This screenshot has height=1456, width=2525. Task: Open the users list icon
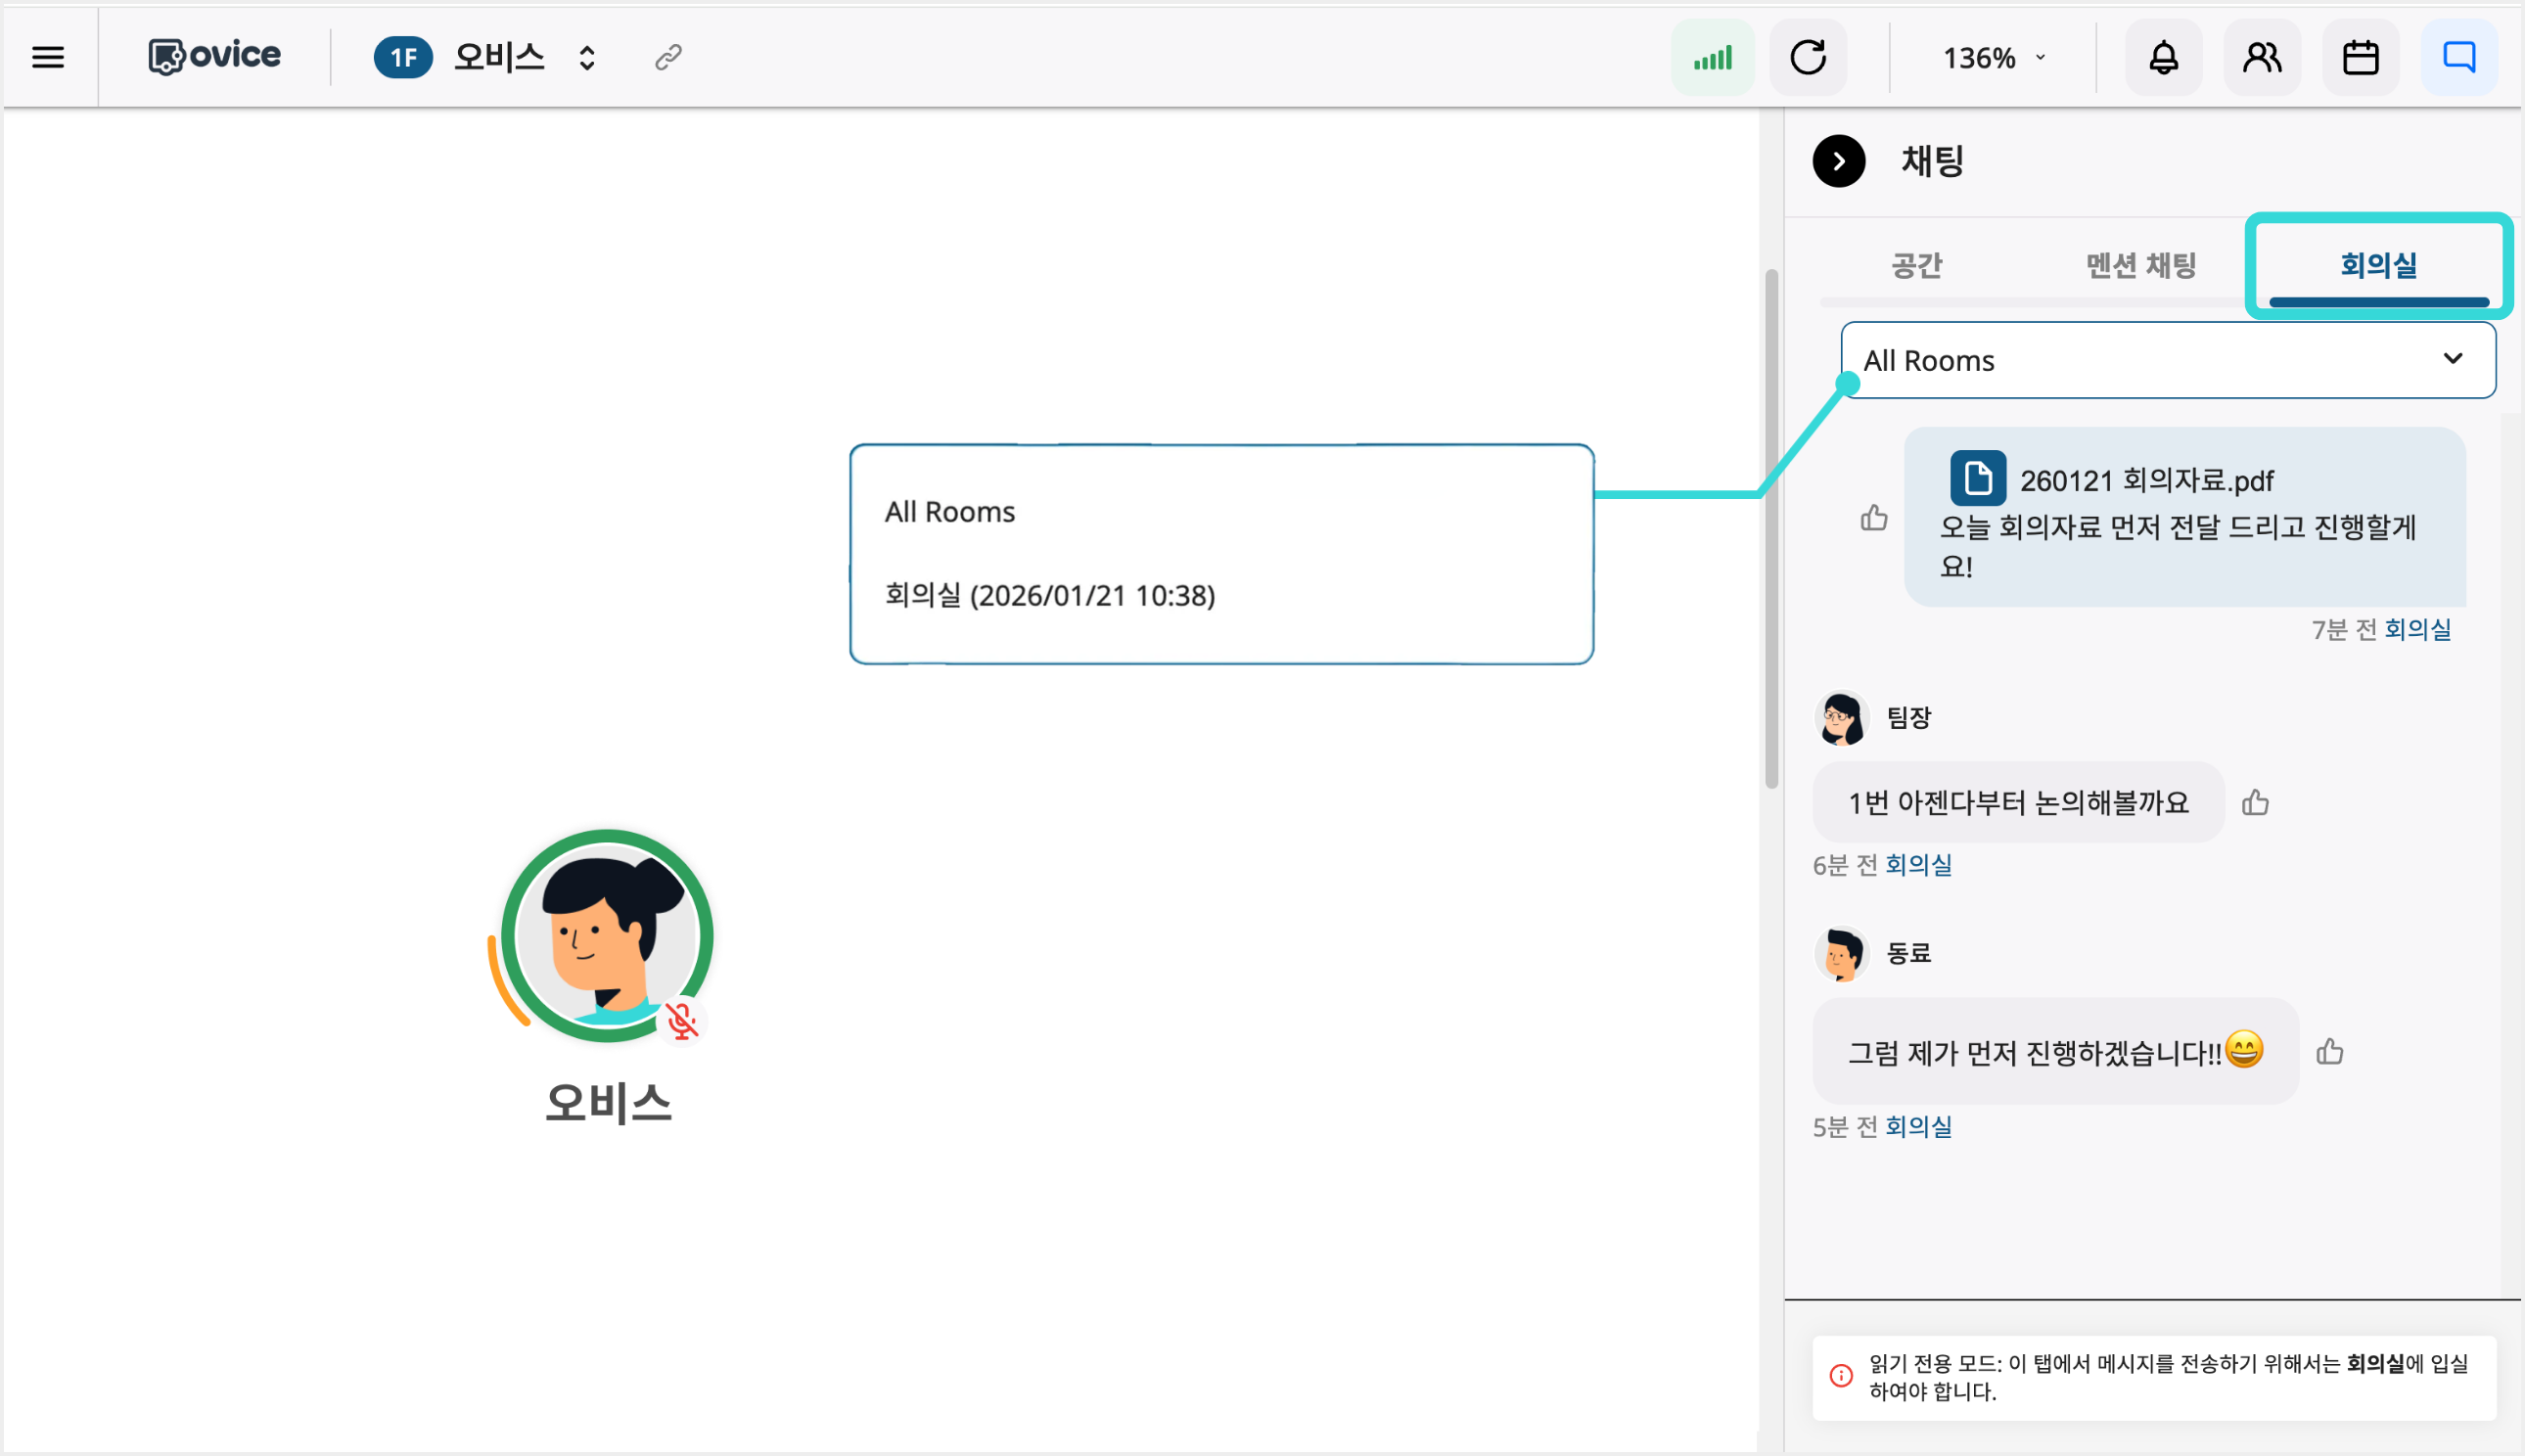[2261, 57]
